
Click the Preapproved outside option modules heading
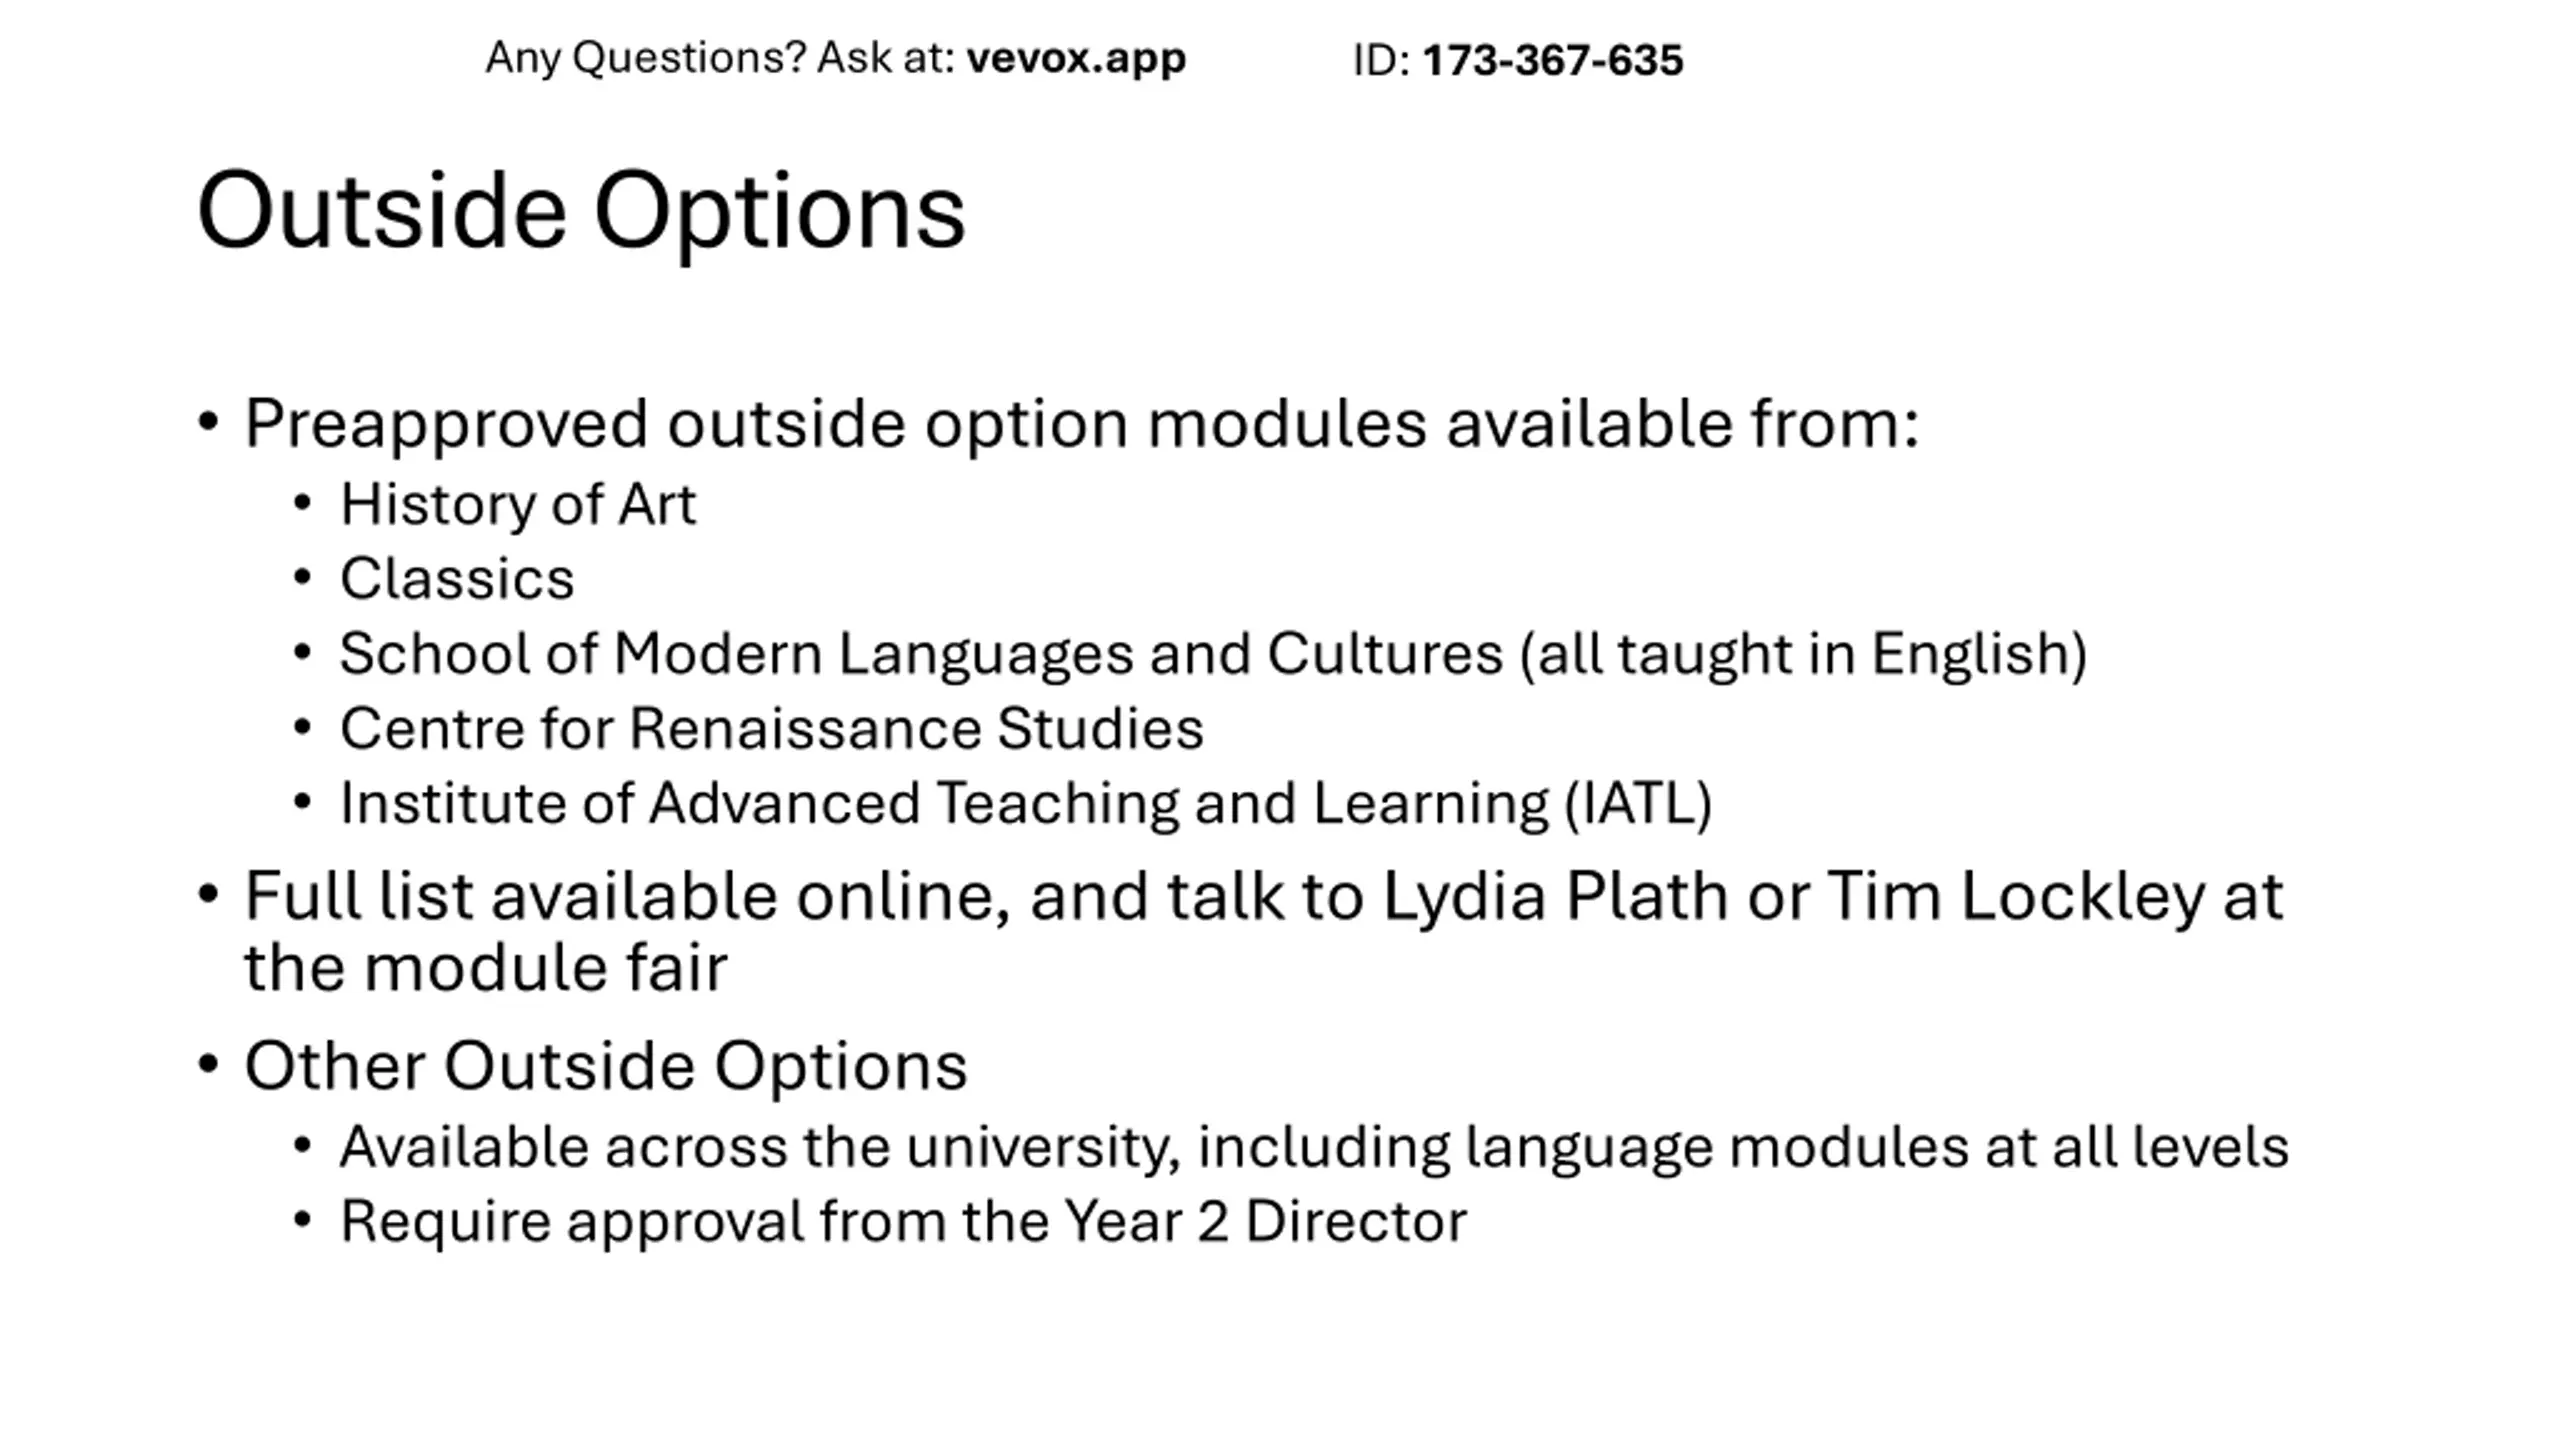pos(1082,425)
